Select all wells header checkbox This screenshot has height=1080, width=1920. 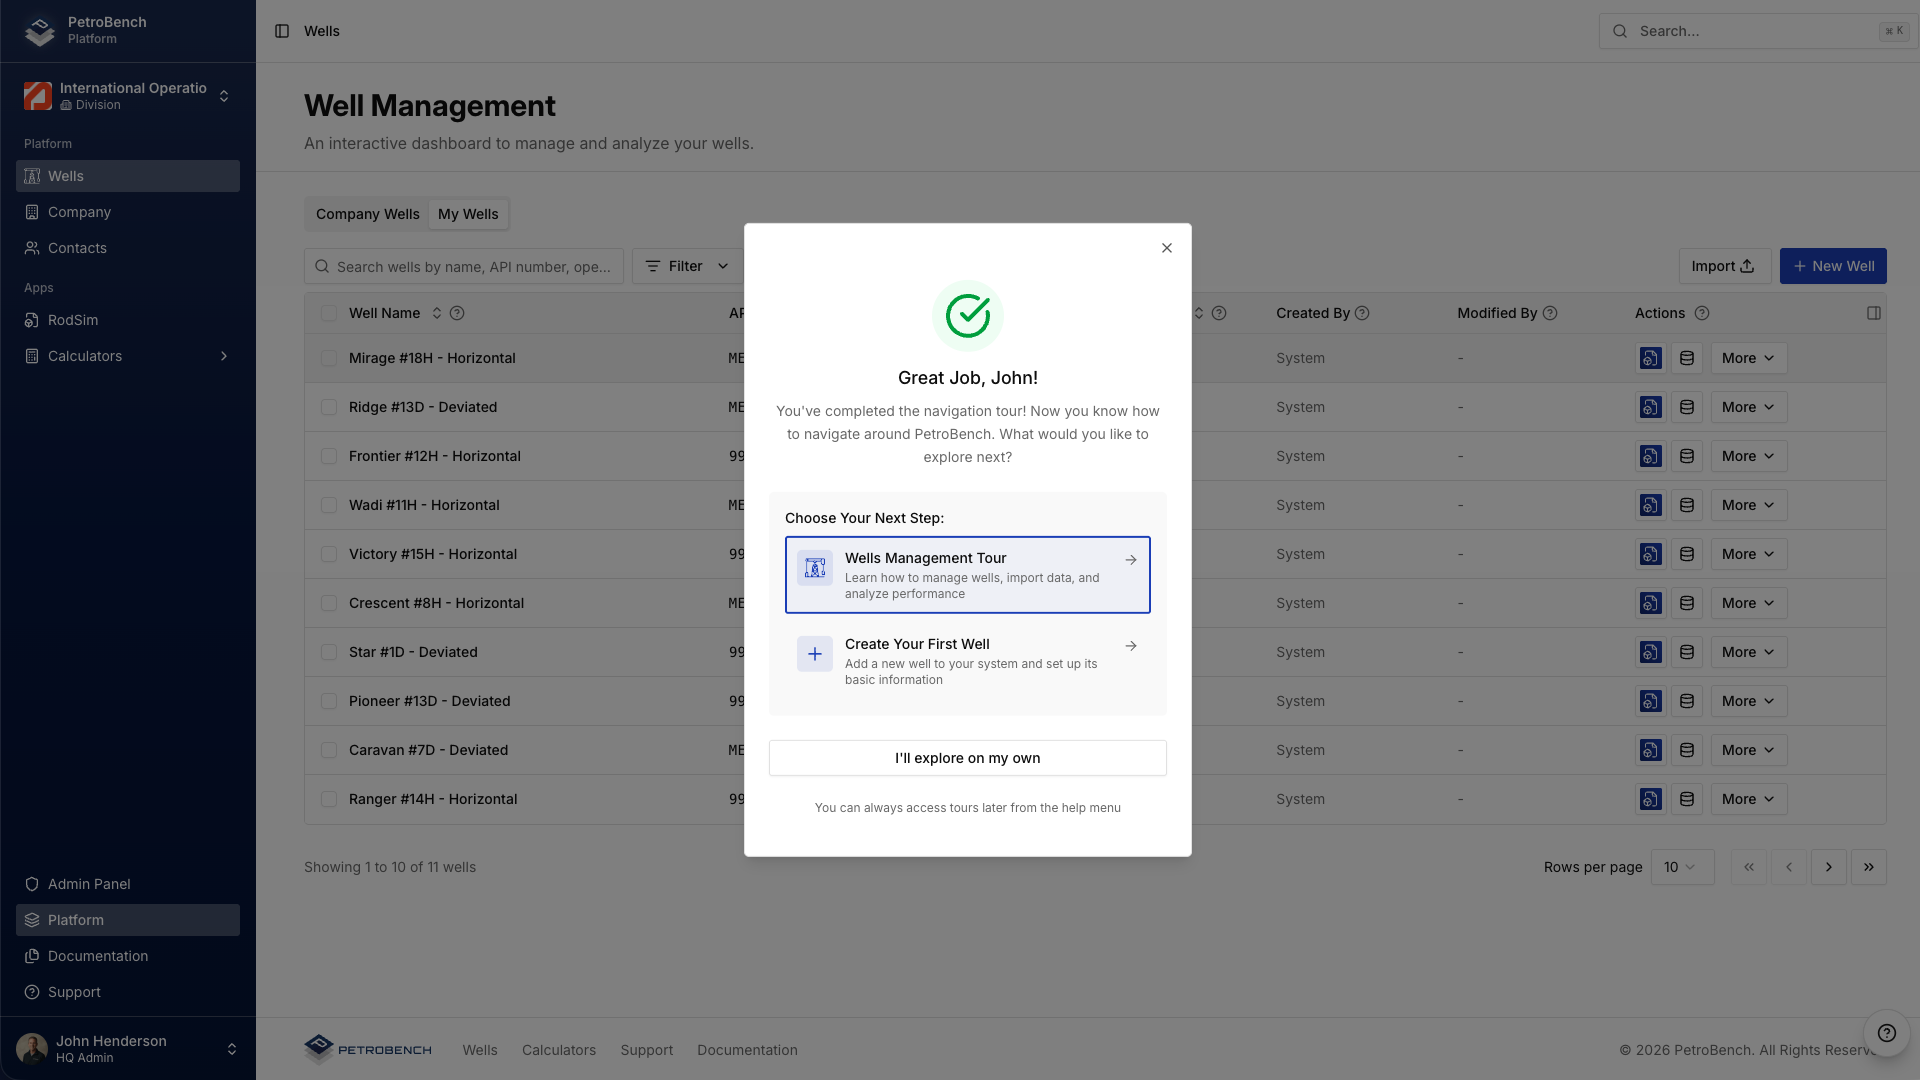(x=329, y=313)
